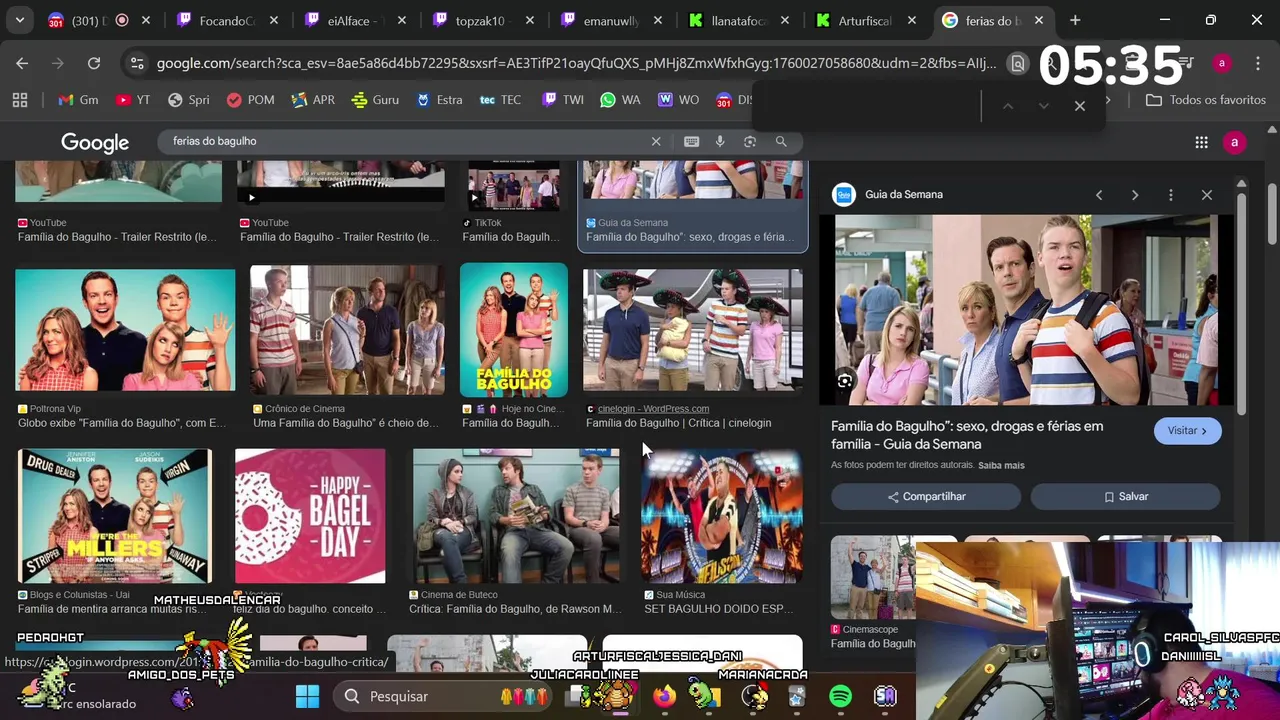The height and width of the screenshot is (720, 1280).
Task: Launch Firefox from the taskbar
Action: [665, 696]
